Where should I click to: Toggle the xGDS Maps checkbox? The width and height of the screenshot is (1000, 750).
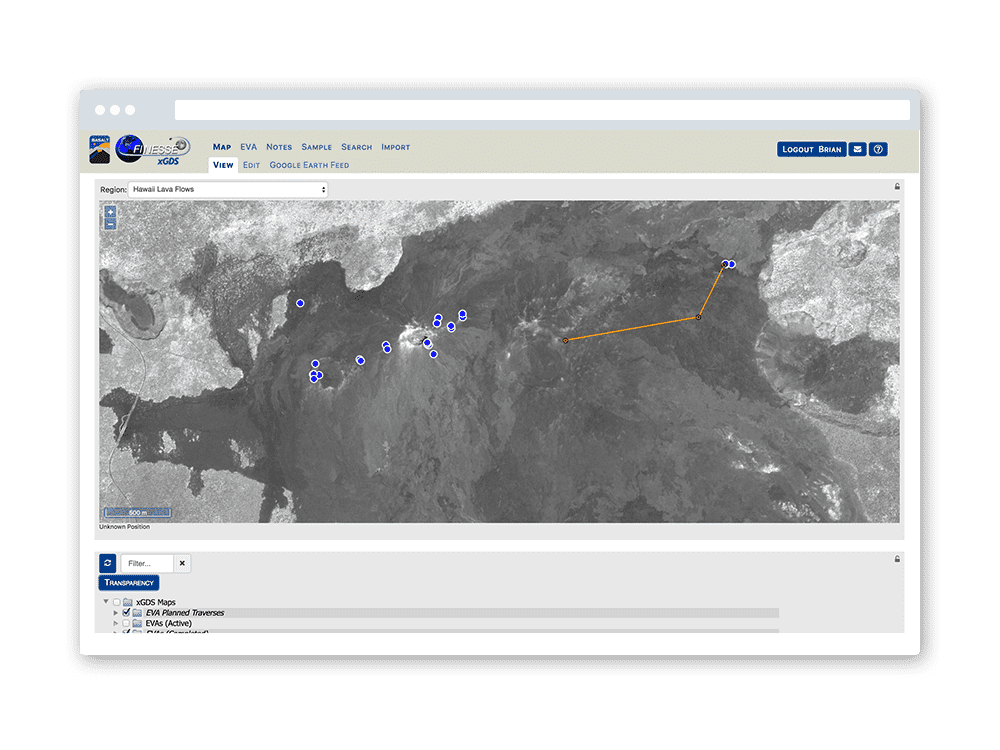[117, 602]
